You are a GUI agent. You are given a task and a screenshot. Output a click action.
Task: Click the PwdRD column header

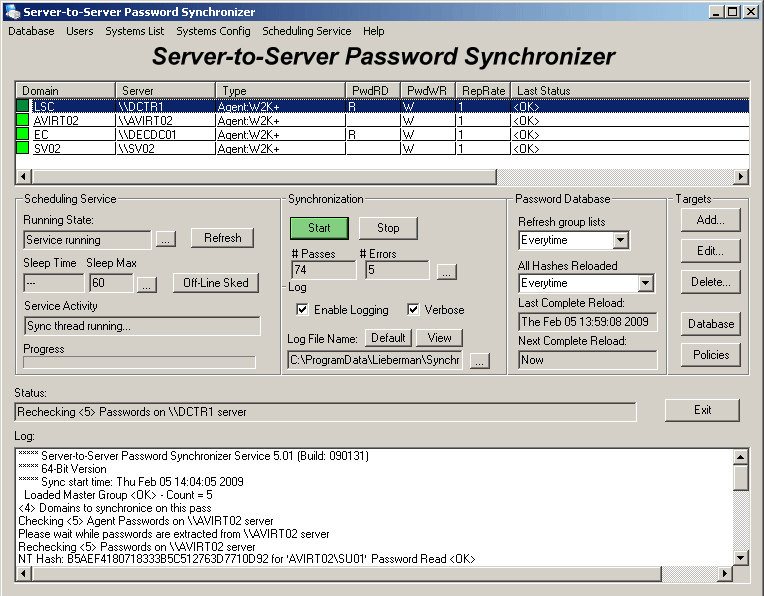(373, 91)
